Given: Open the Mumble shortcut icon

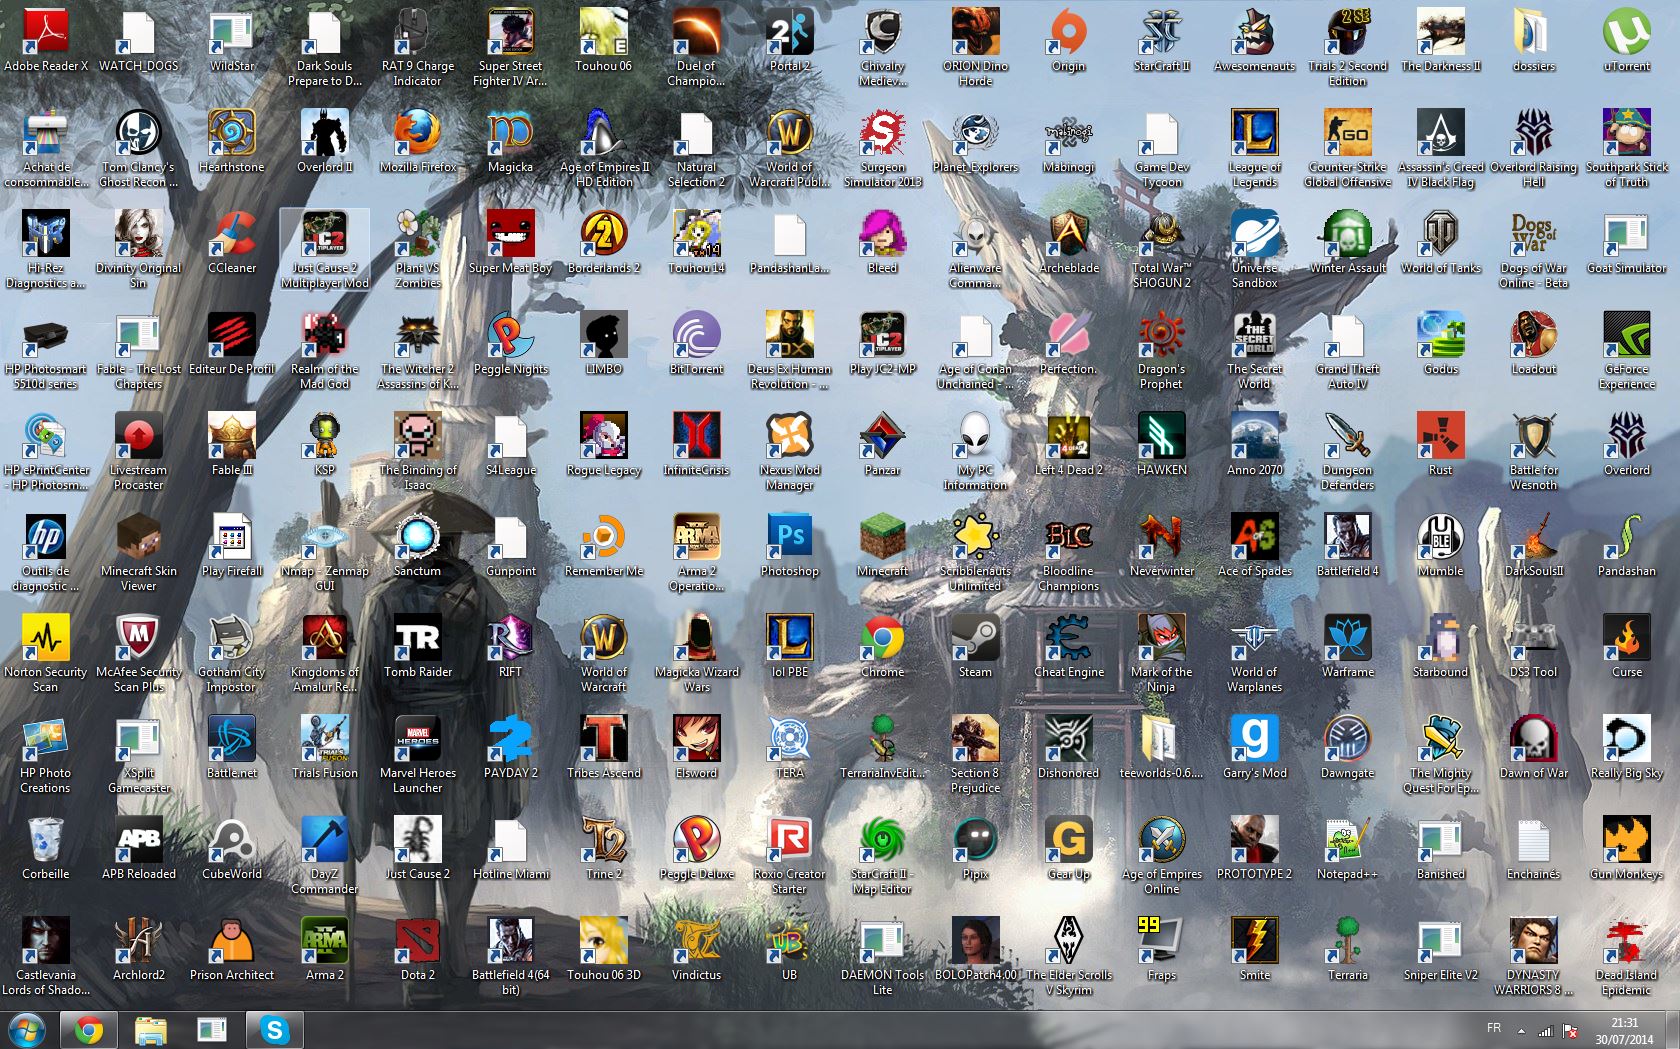Looking at the screenshot, I should click(x=1441, y=545).
